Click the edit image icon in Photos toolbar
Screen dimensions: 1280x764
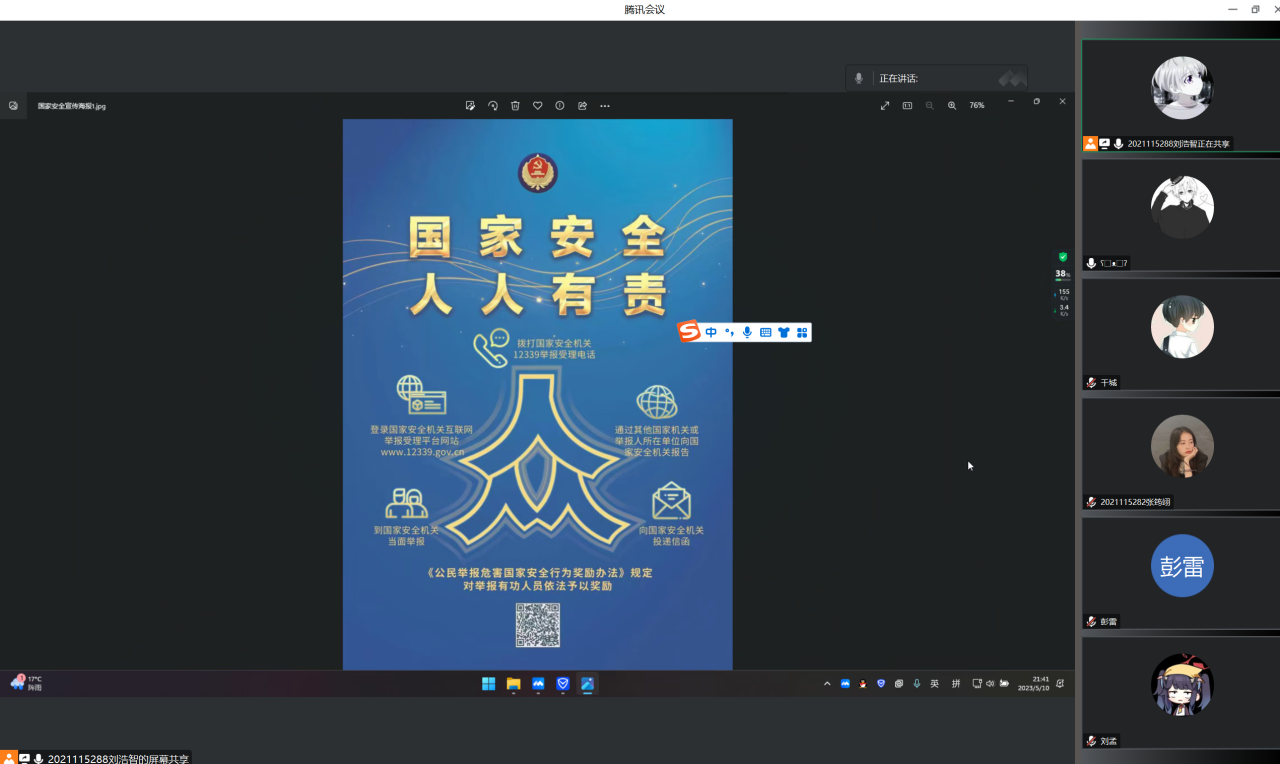click(x=470, y=105)
